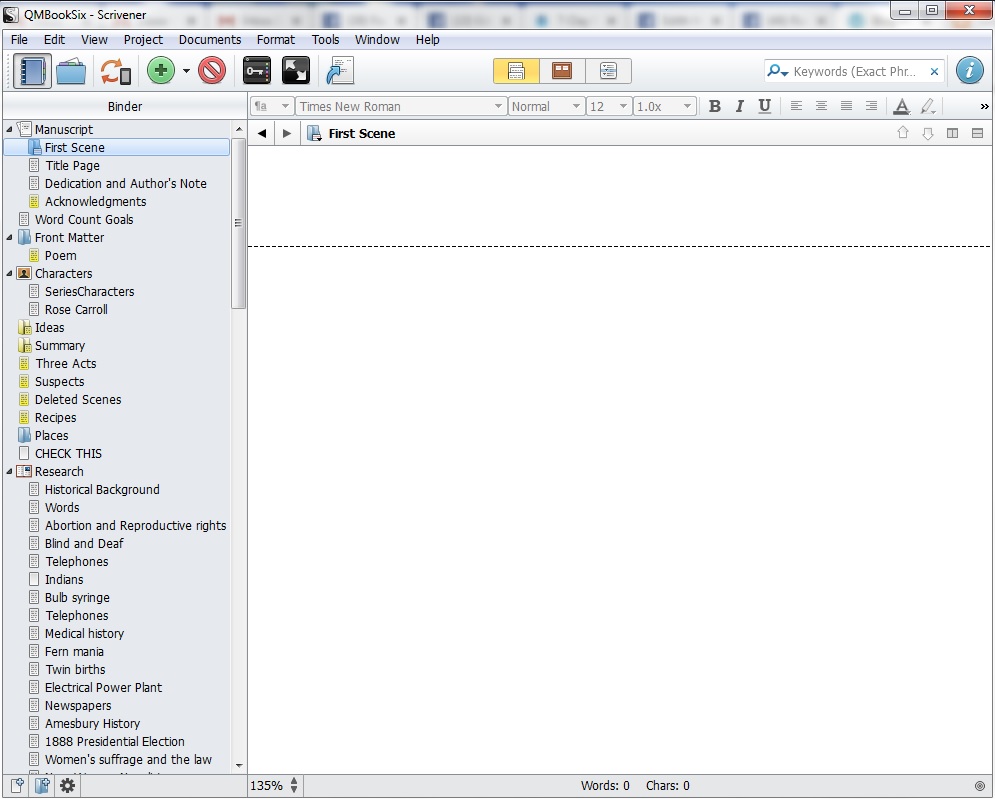Click the text color swatch button
The width and height of the screenshot is (995, 799).
[x=901, y=106]
